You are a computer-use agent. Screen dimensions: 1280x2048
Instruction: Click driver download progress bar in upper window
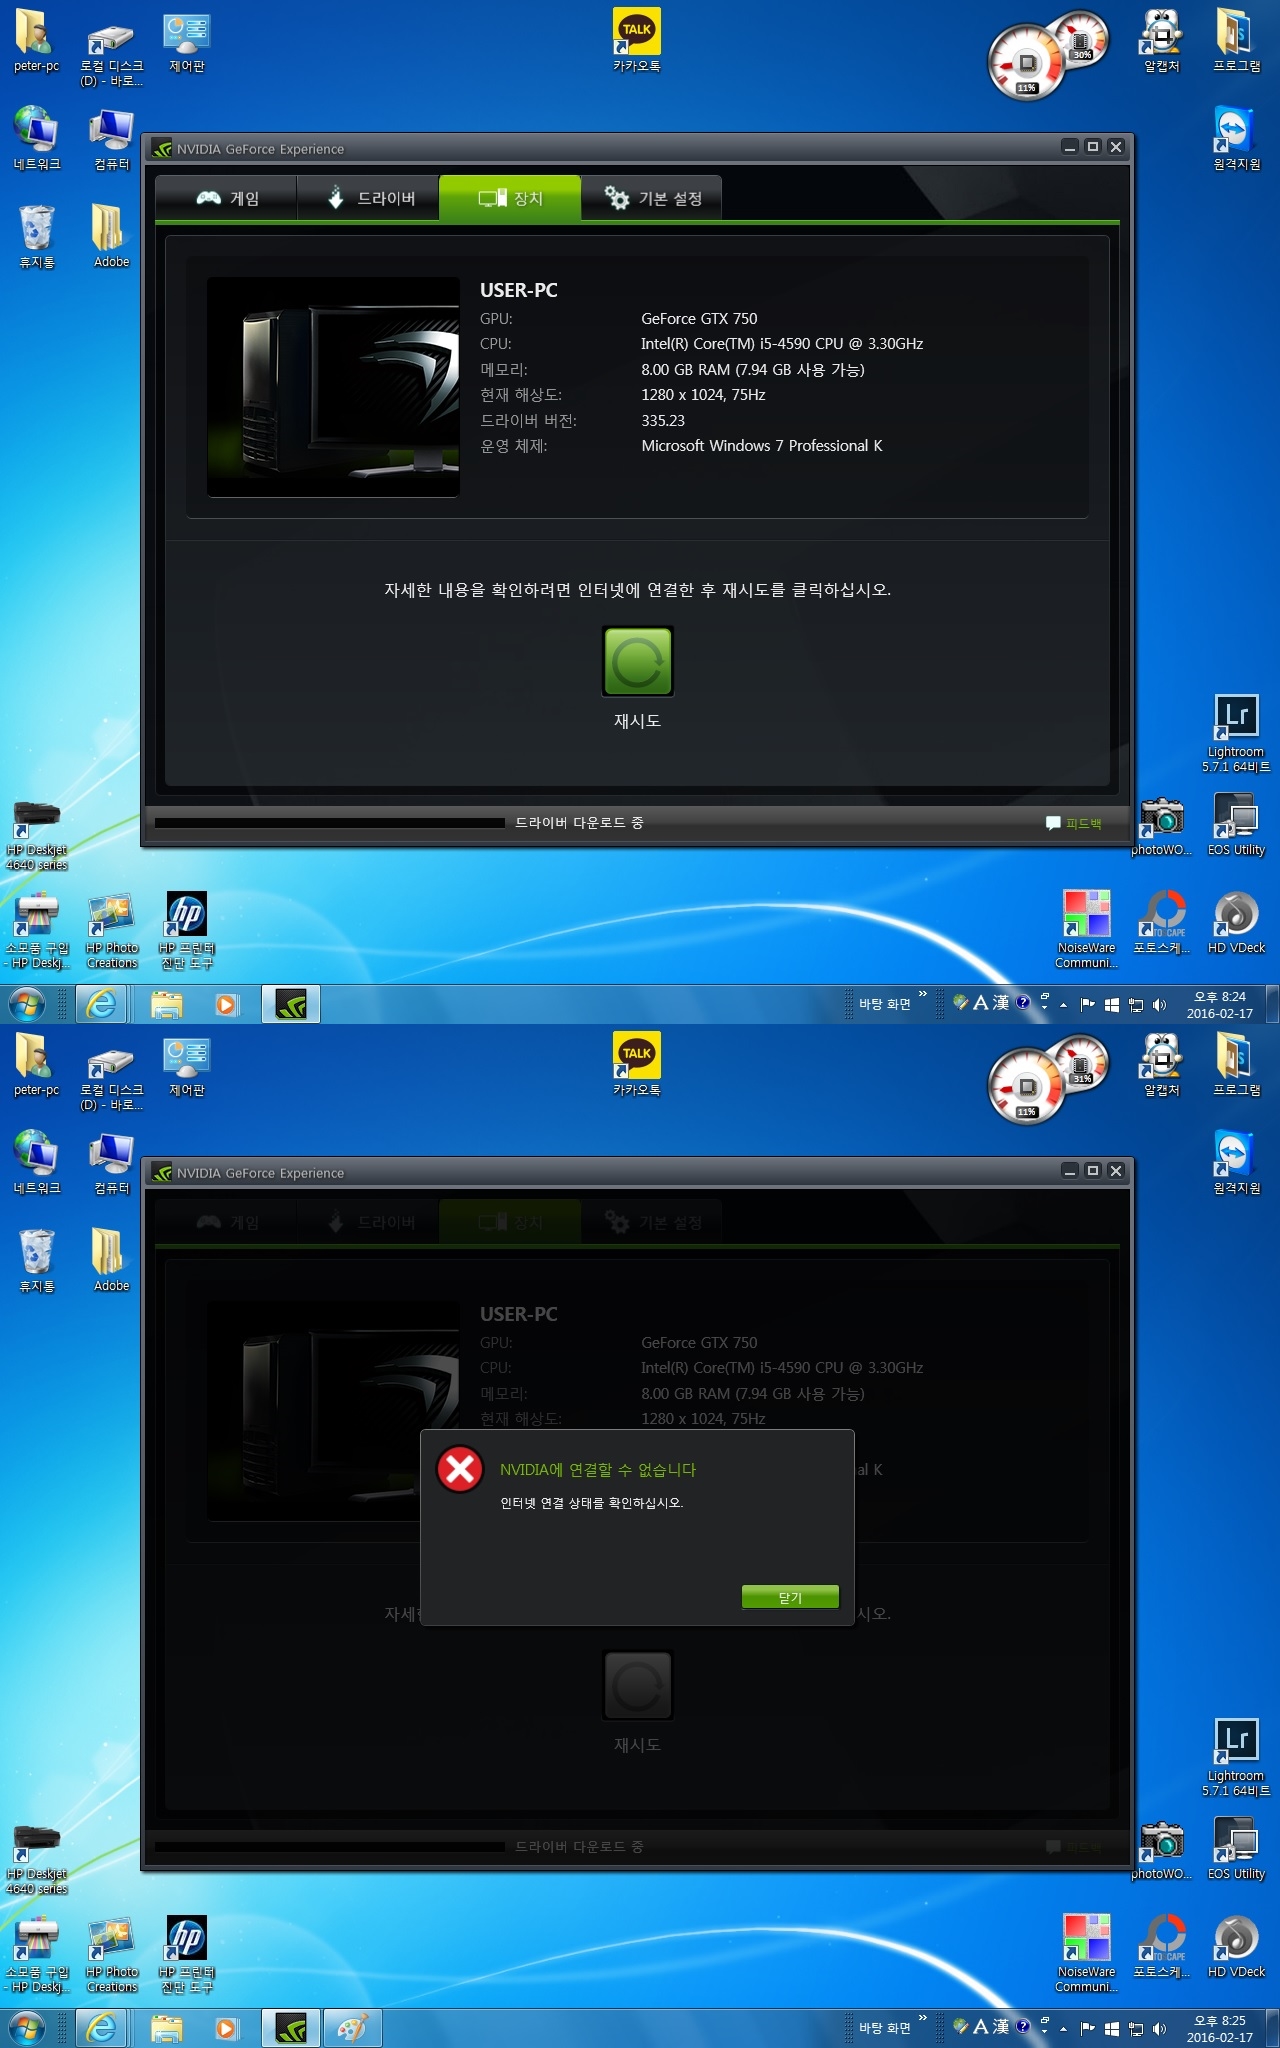(x=330, y=823)
